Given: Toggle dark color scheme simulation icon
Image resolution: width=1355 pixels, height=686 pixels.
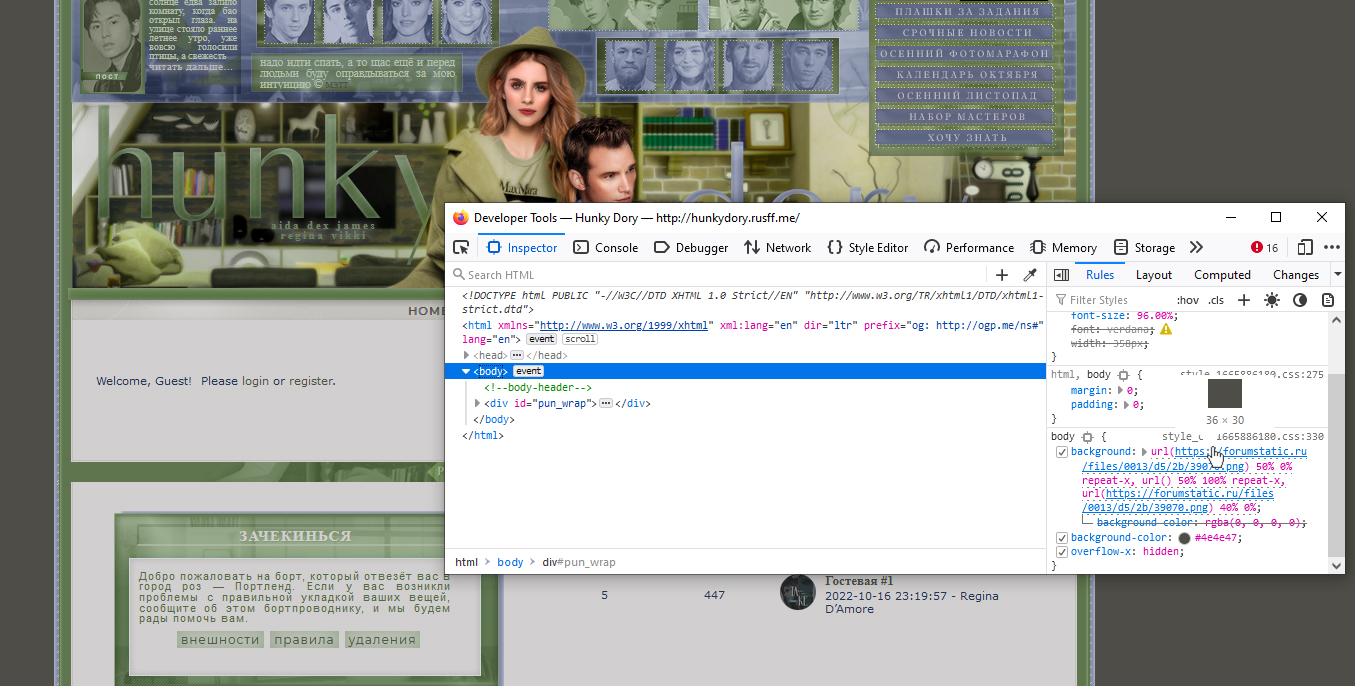Looking at the screenshot, I should point(1300,300).
